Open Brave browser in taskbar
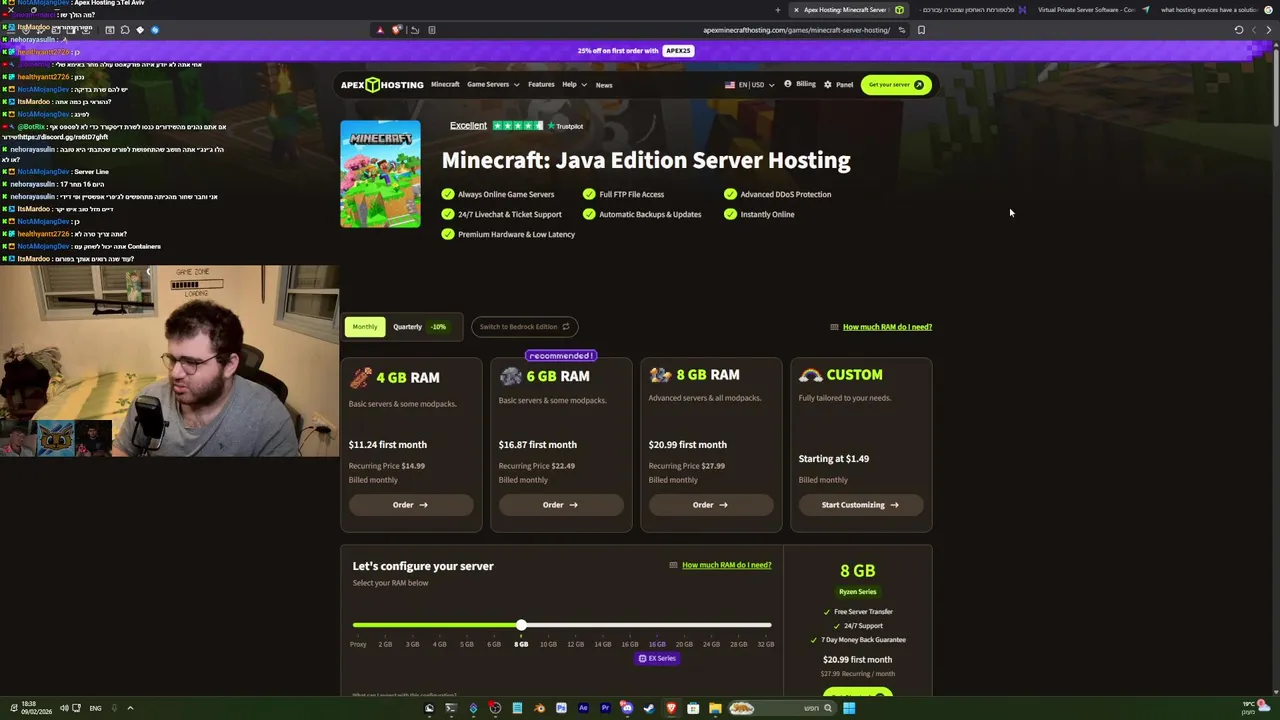The width and height of the screenshot is (1280, 720). [x=671, y=708]
